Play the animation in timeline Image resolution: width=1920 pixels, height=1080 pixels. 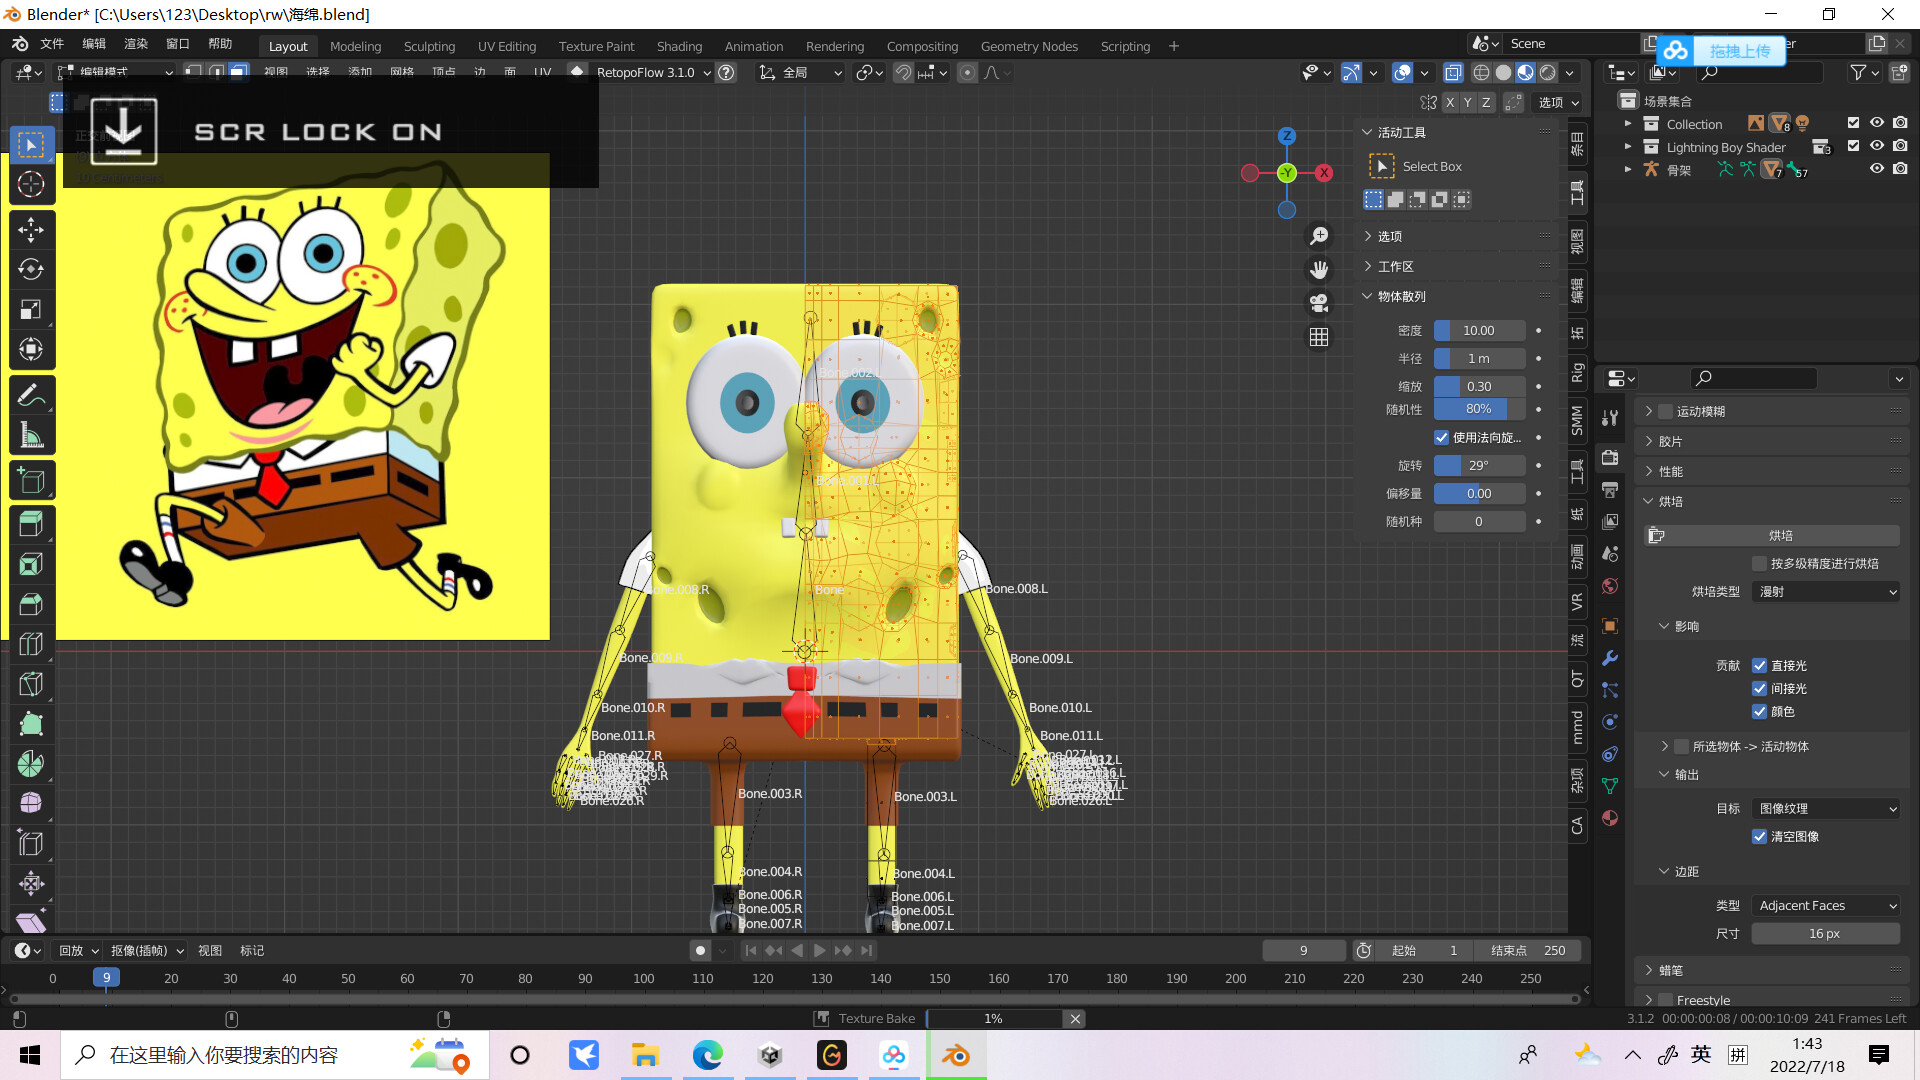point(820,951)
